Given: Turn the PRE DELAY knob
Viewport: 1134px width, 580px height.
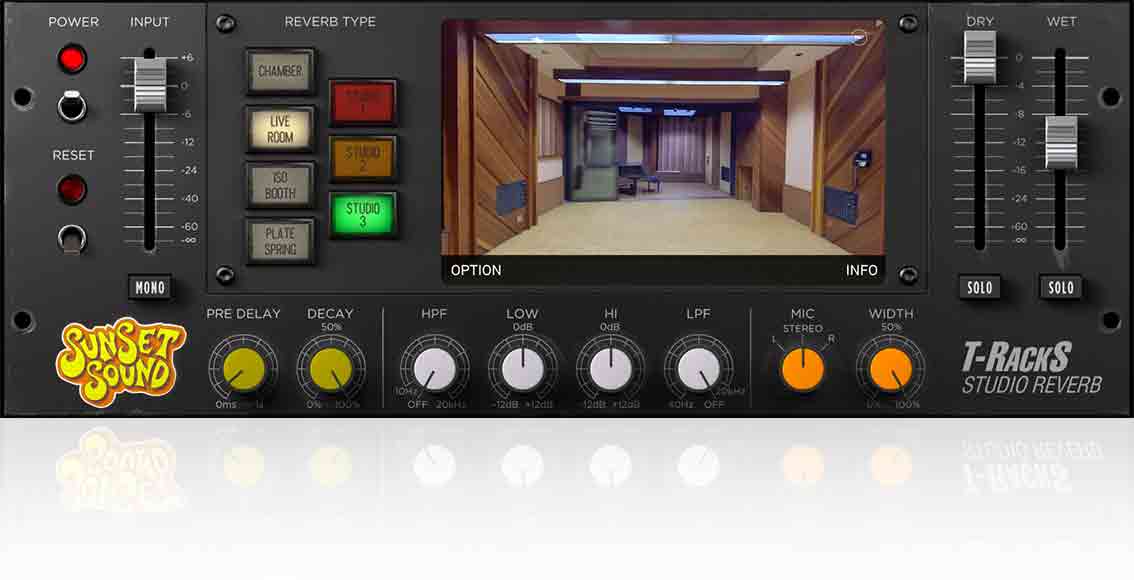Looking at the screenshot, I should point(243,368).
